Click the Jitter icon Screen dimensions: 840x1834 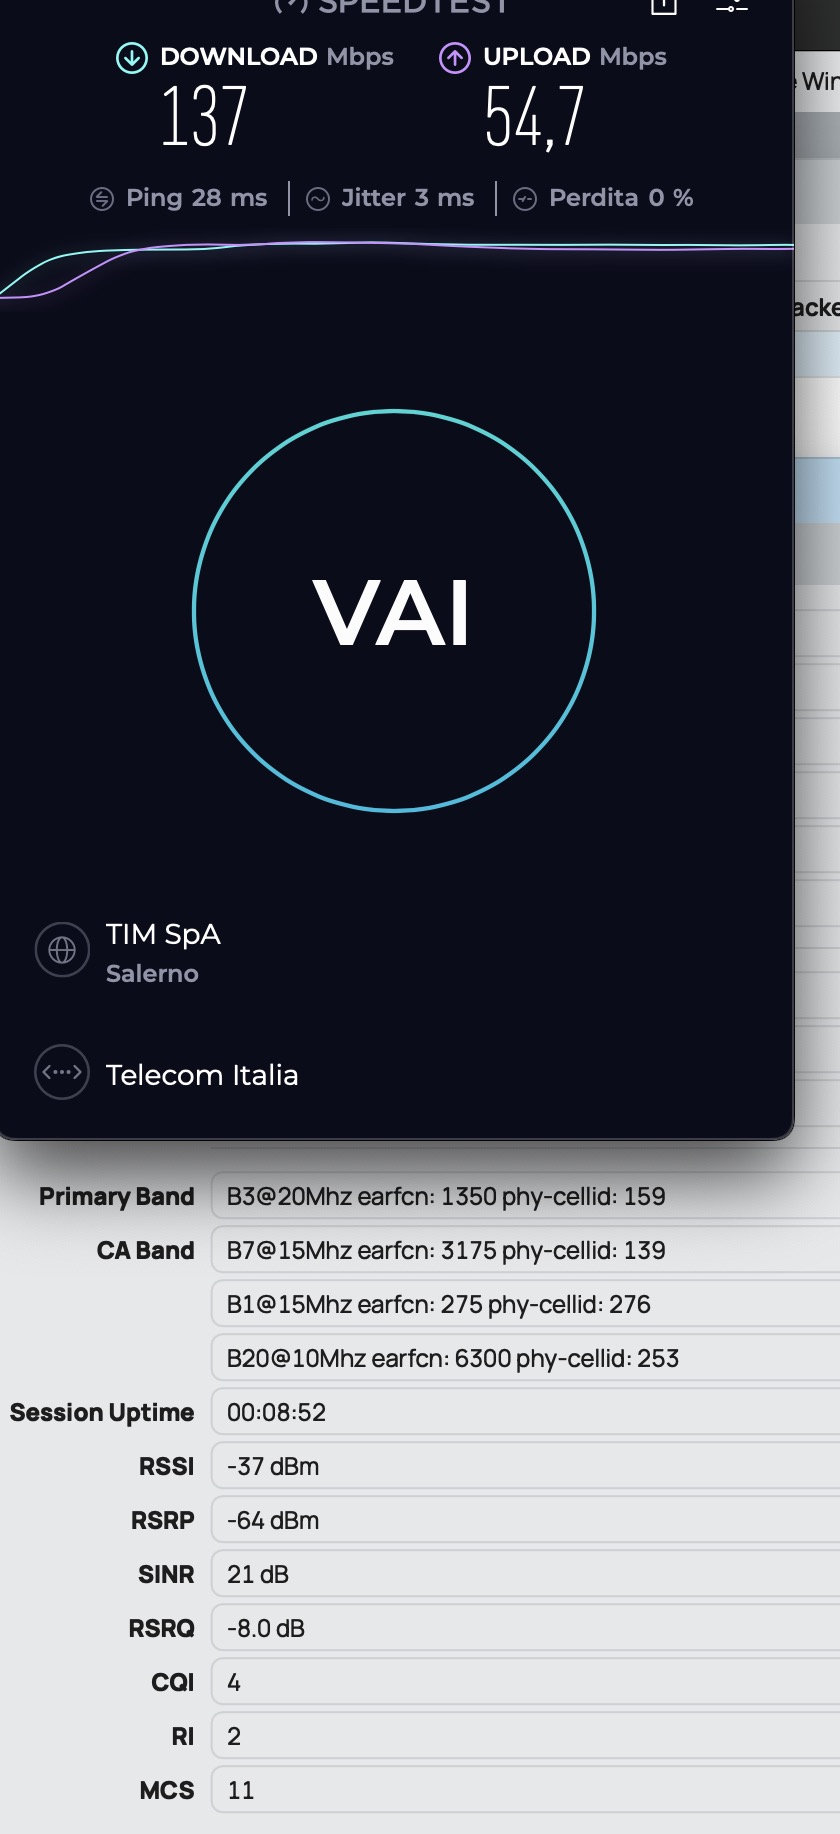(318, 199)
